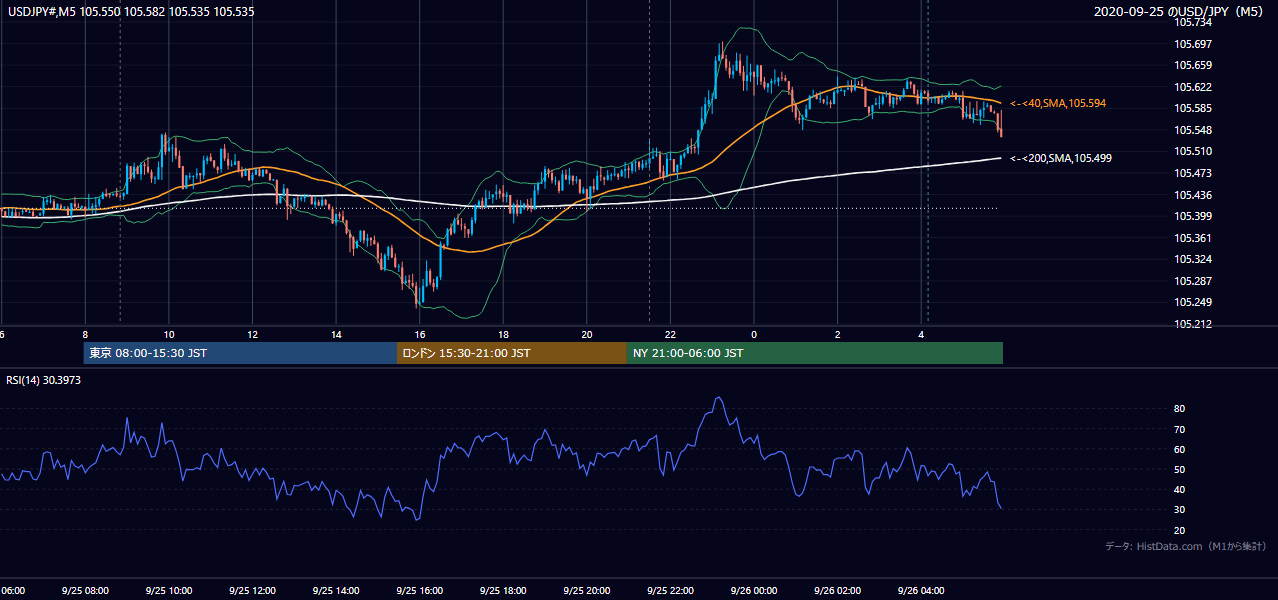The image size is (1278, 600).
Task: Click the 105.249 price axis label
Action: [x=1194, y=303]
